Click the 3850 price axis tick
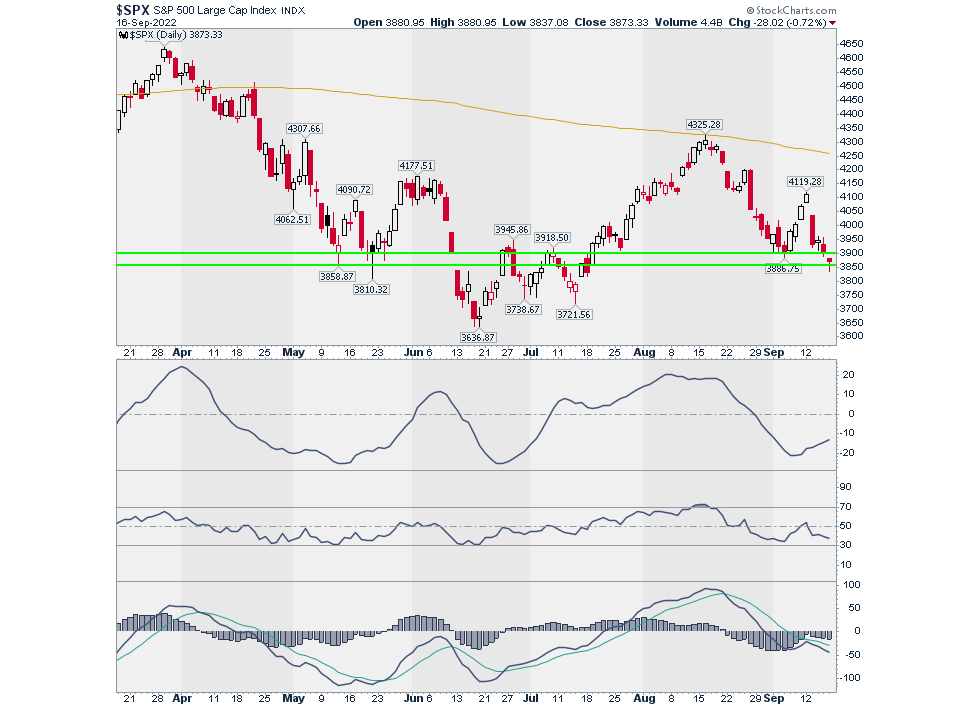980x707 pixels. (852, 267)
